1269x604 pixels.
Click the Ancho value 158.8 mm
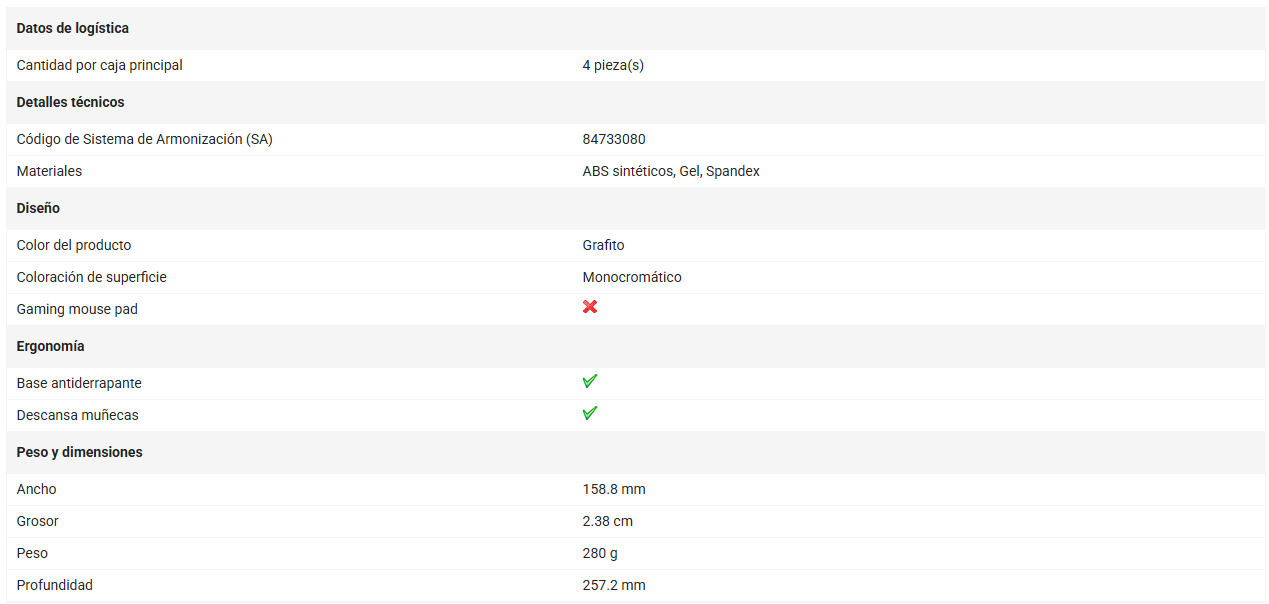click(x=614, y=489)
